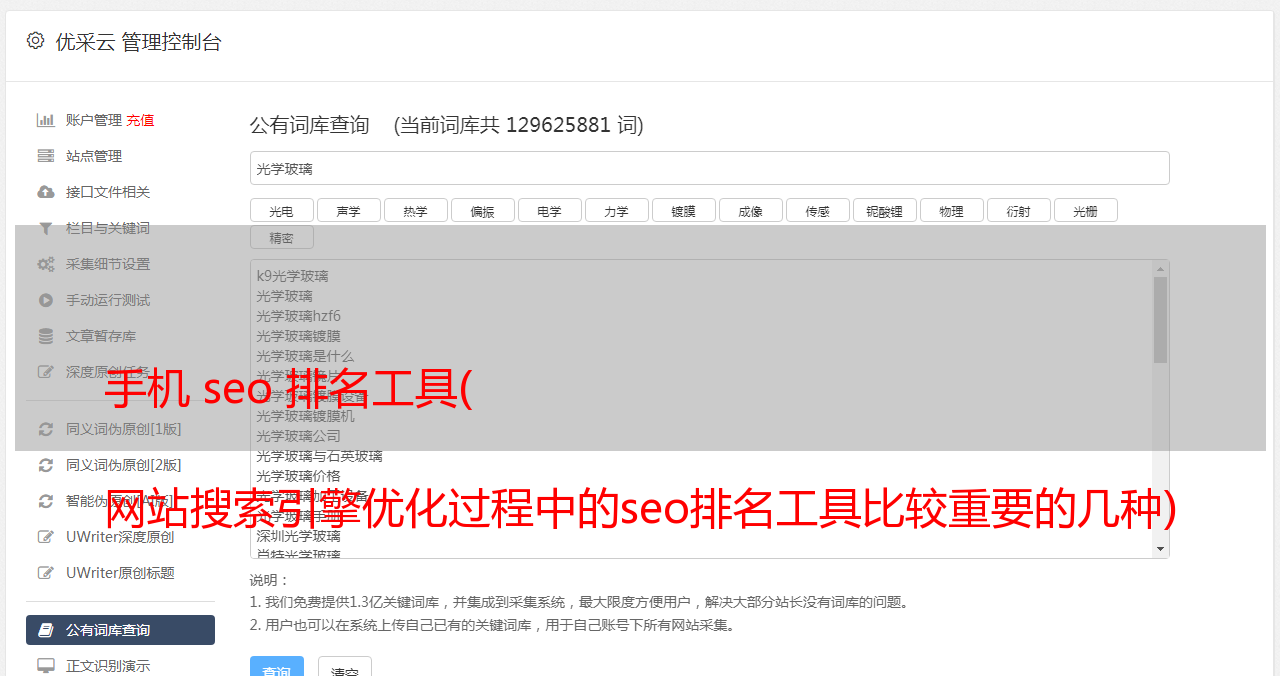
Task: Focus the 光学玻璃 search input field
Action: [709, 168]
